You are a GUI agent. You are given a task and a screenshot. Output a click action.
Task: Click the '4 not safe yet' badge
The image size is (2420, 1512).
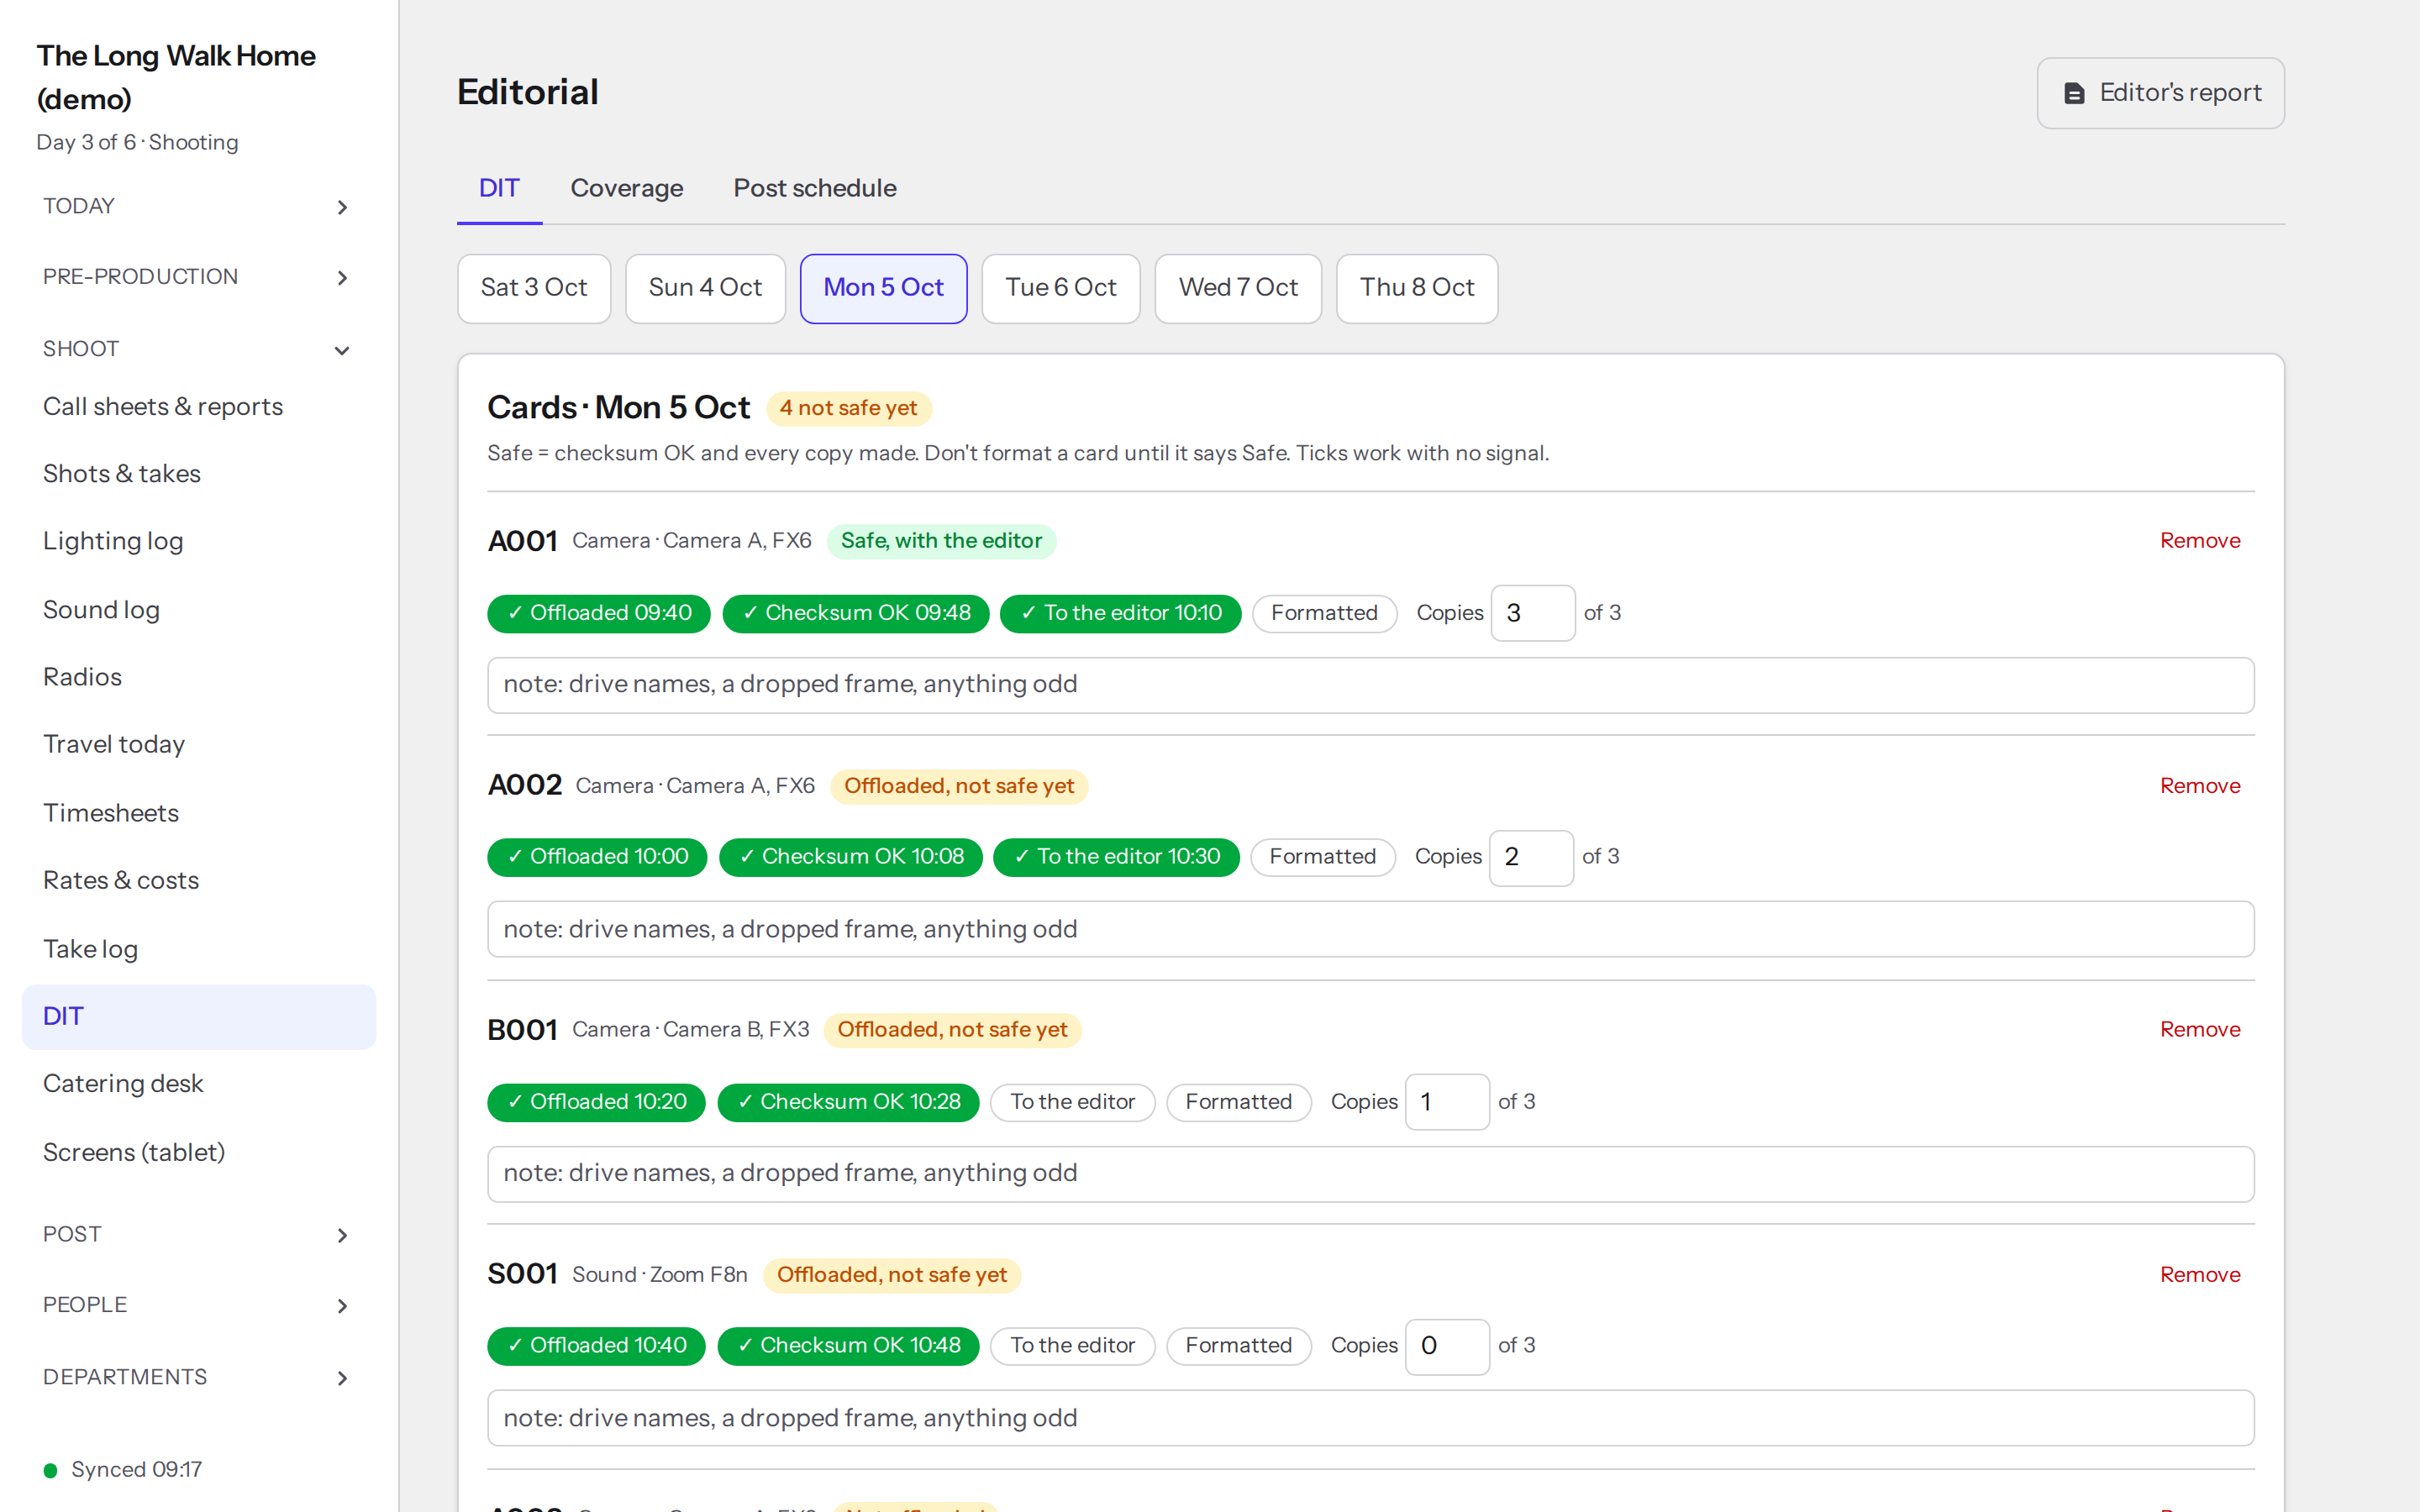(848, 408)
